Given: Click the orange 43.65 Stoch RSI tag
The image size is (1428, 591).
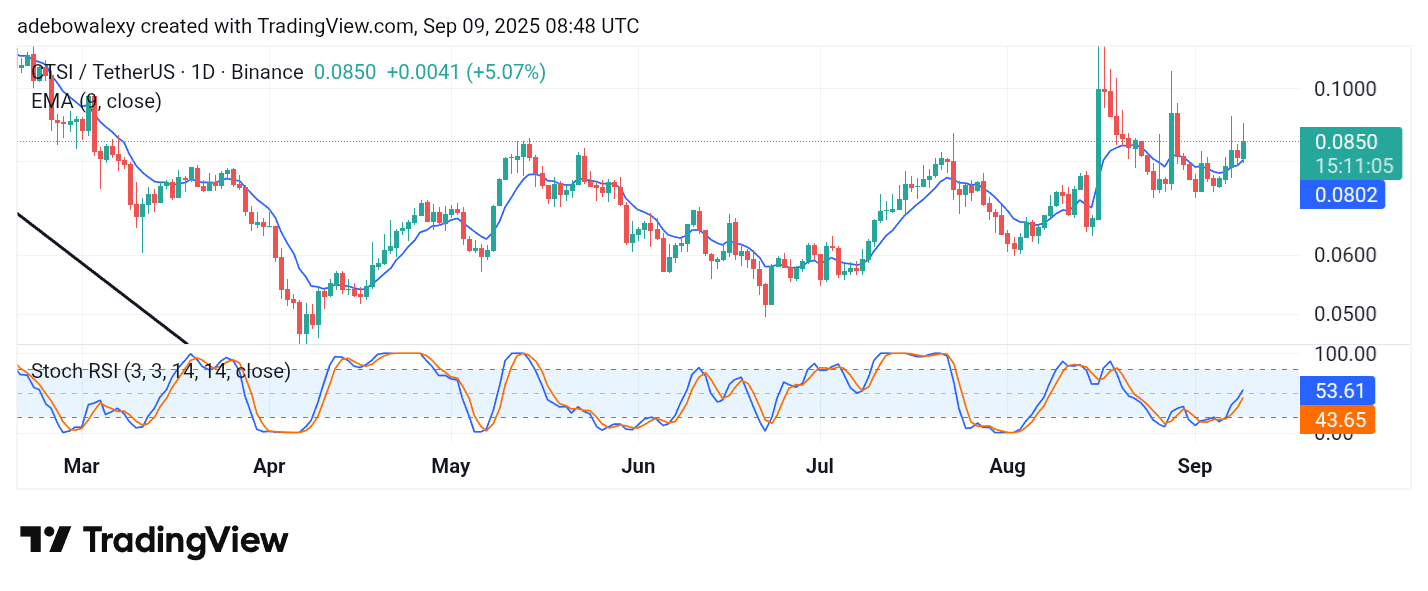Looking at the screenshot, I should (x=1337, y=420).
